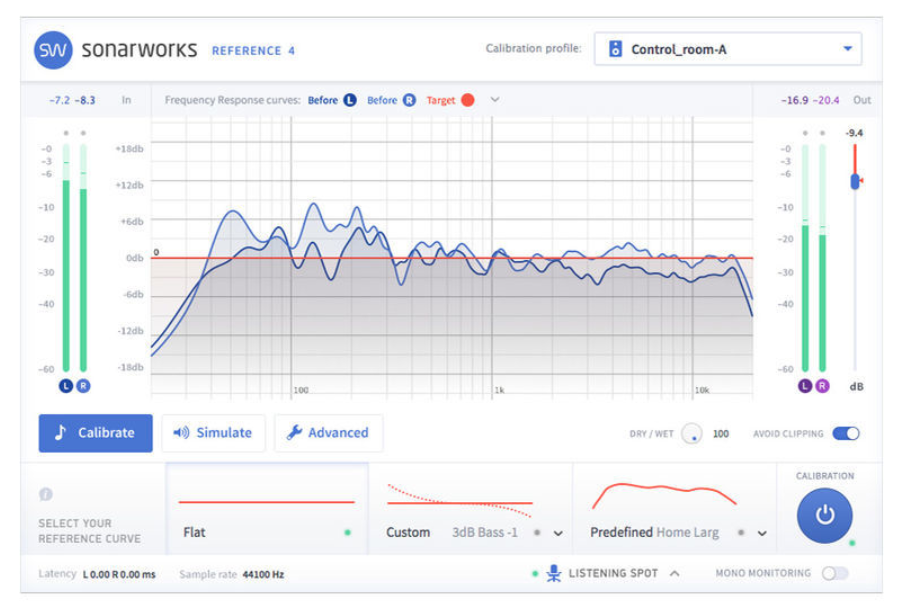Adjust the output gain slider handle
This screenshot has width=909, height=613.
tap(855, 181)
